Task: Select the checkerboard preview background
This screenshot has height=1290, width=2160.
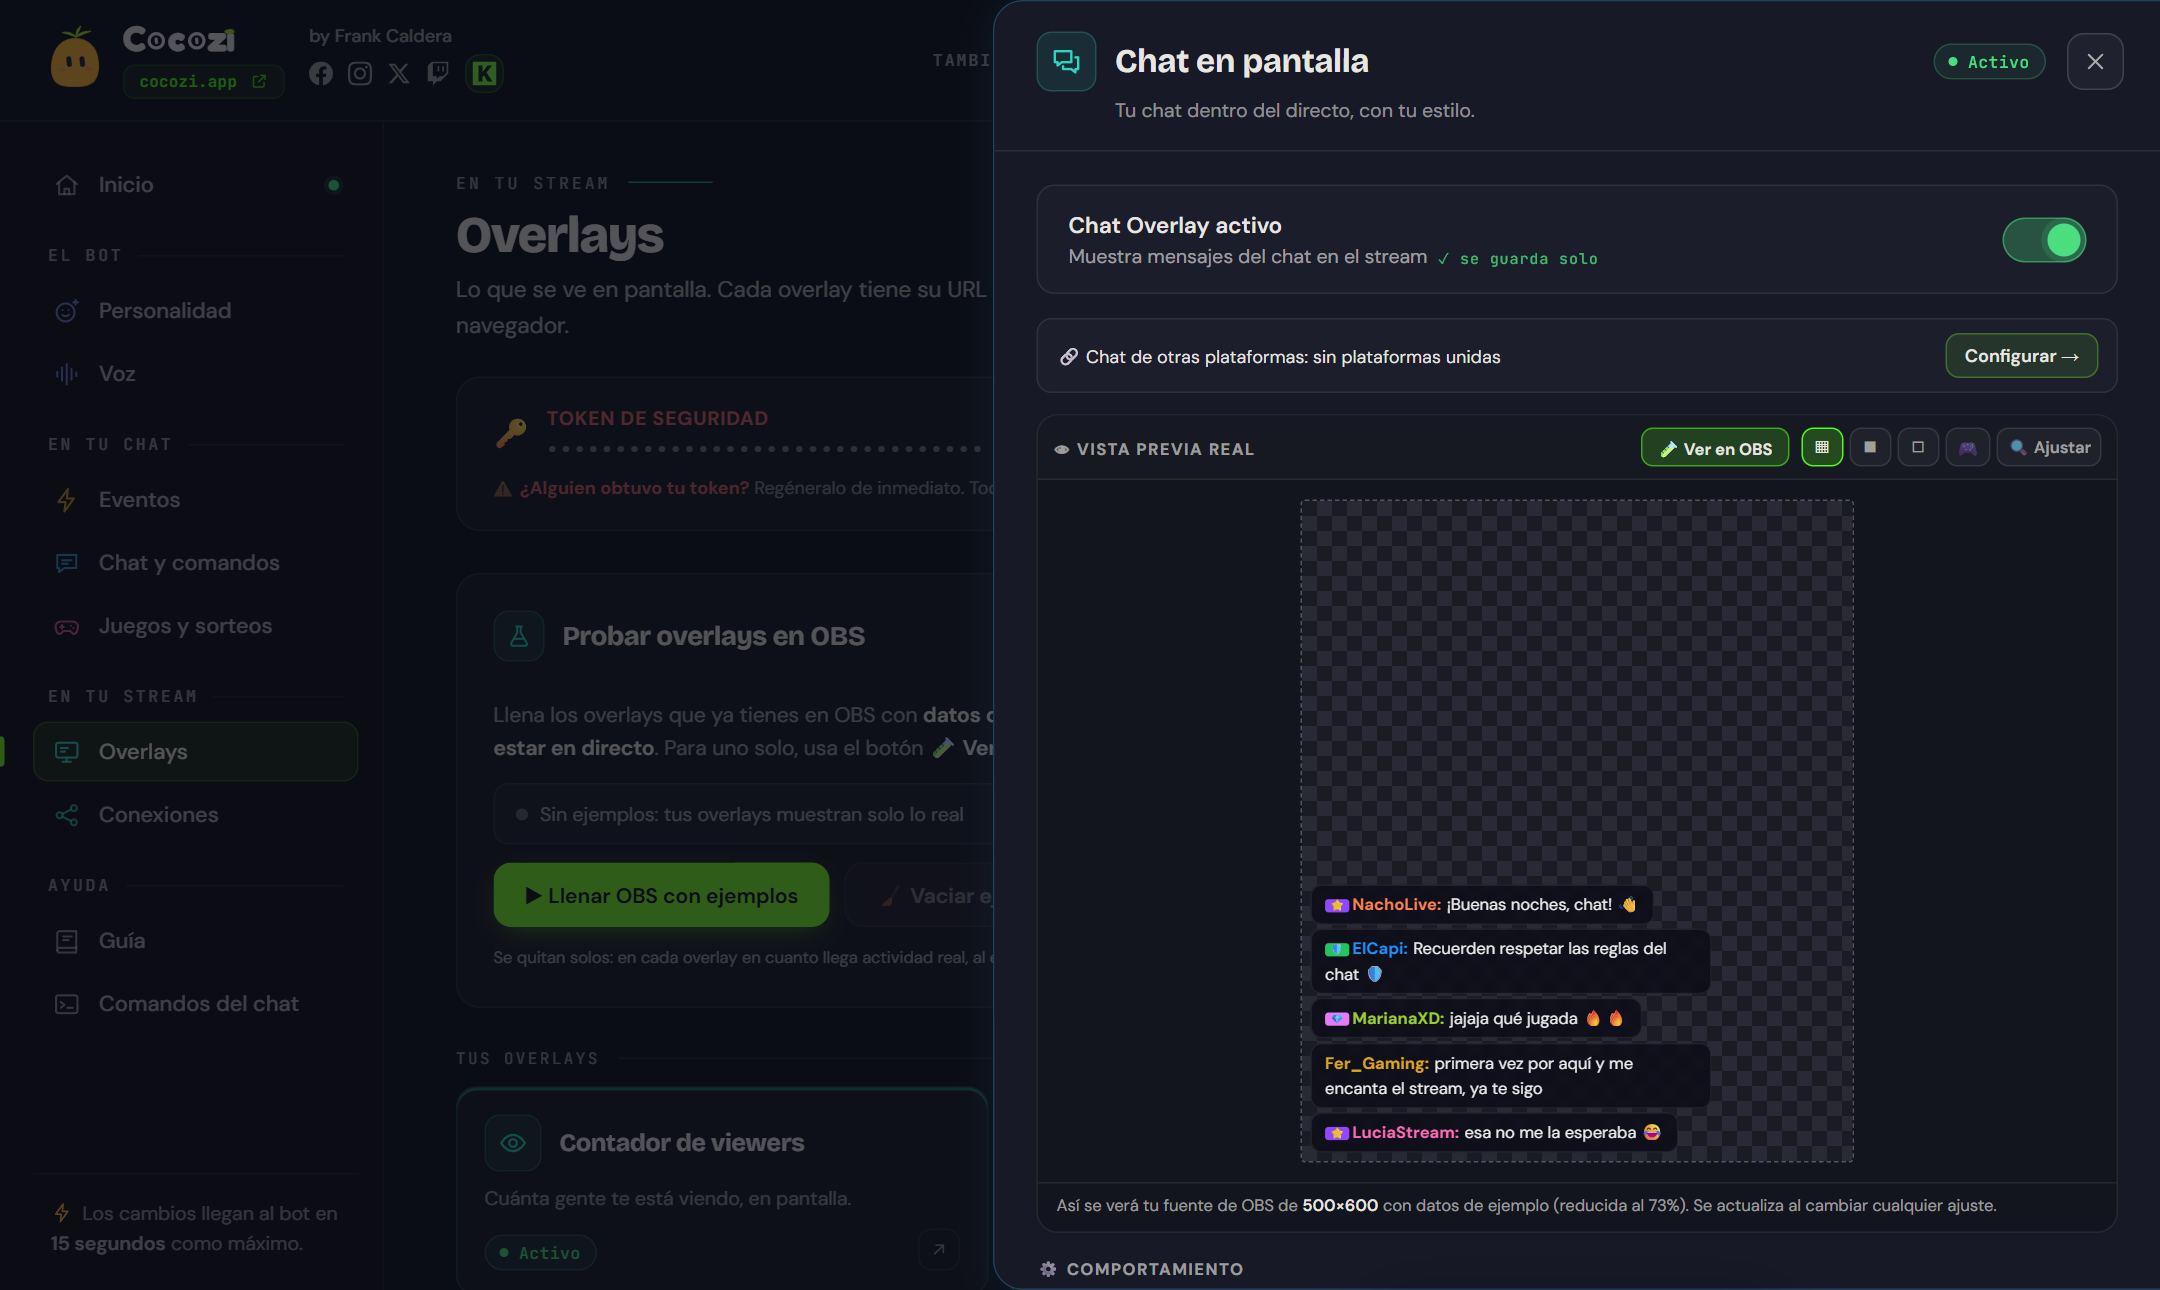Action: pyautogui.click(x=1822, y=447)
